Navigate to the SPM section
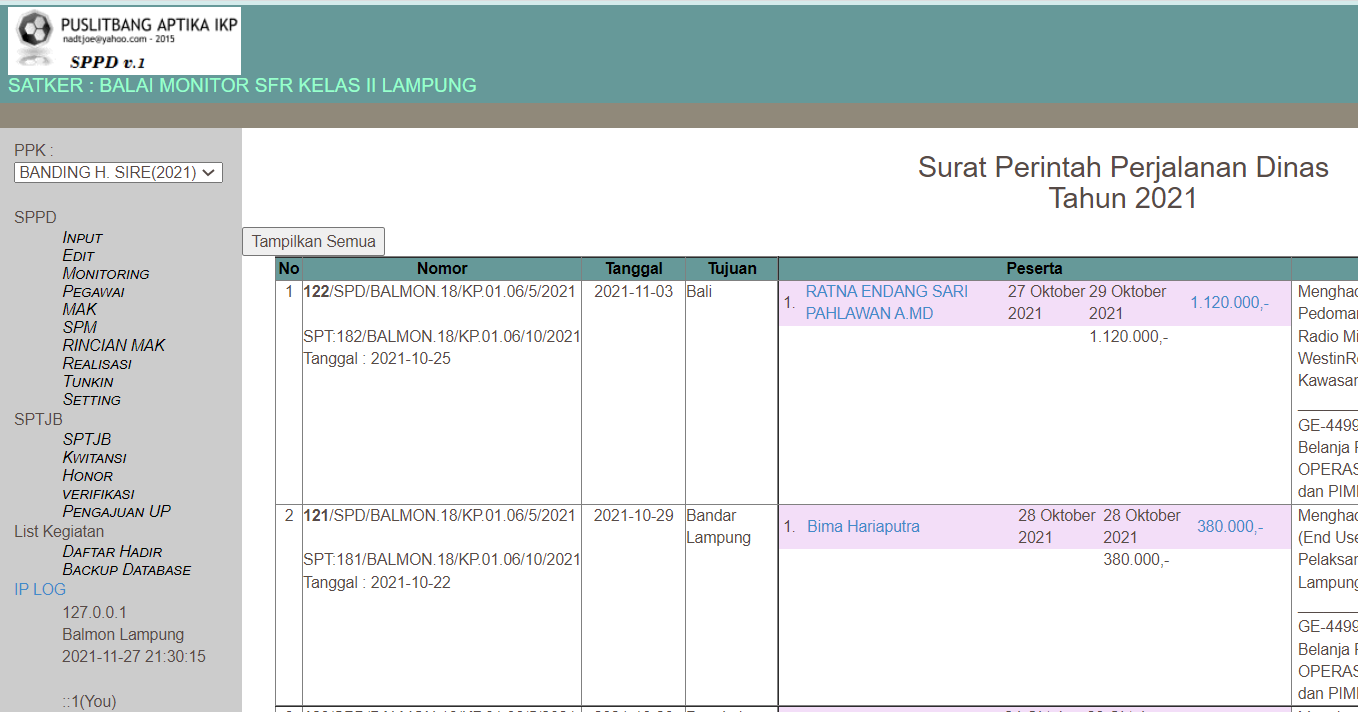This screenshot has width=1358, height=712. (x=79, y=327)
